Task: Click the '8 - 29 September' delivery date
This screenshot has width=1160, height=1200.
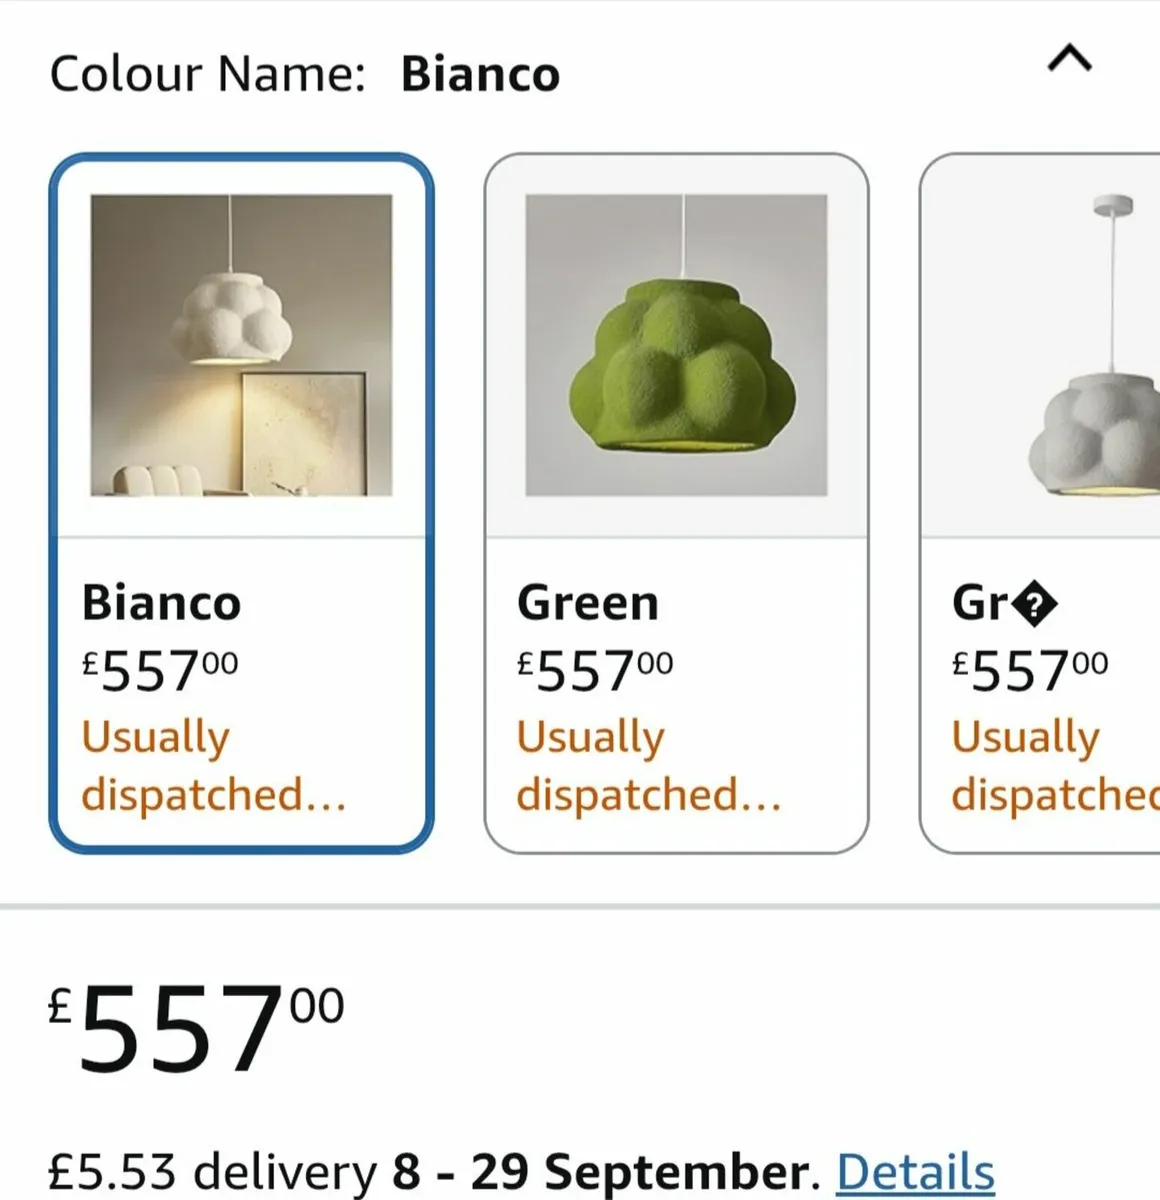Action: 599,1172
